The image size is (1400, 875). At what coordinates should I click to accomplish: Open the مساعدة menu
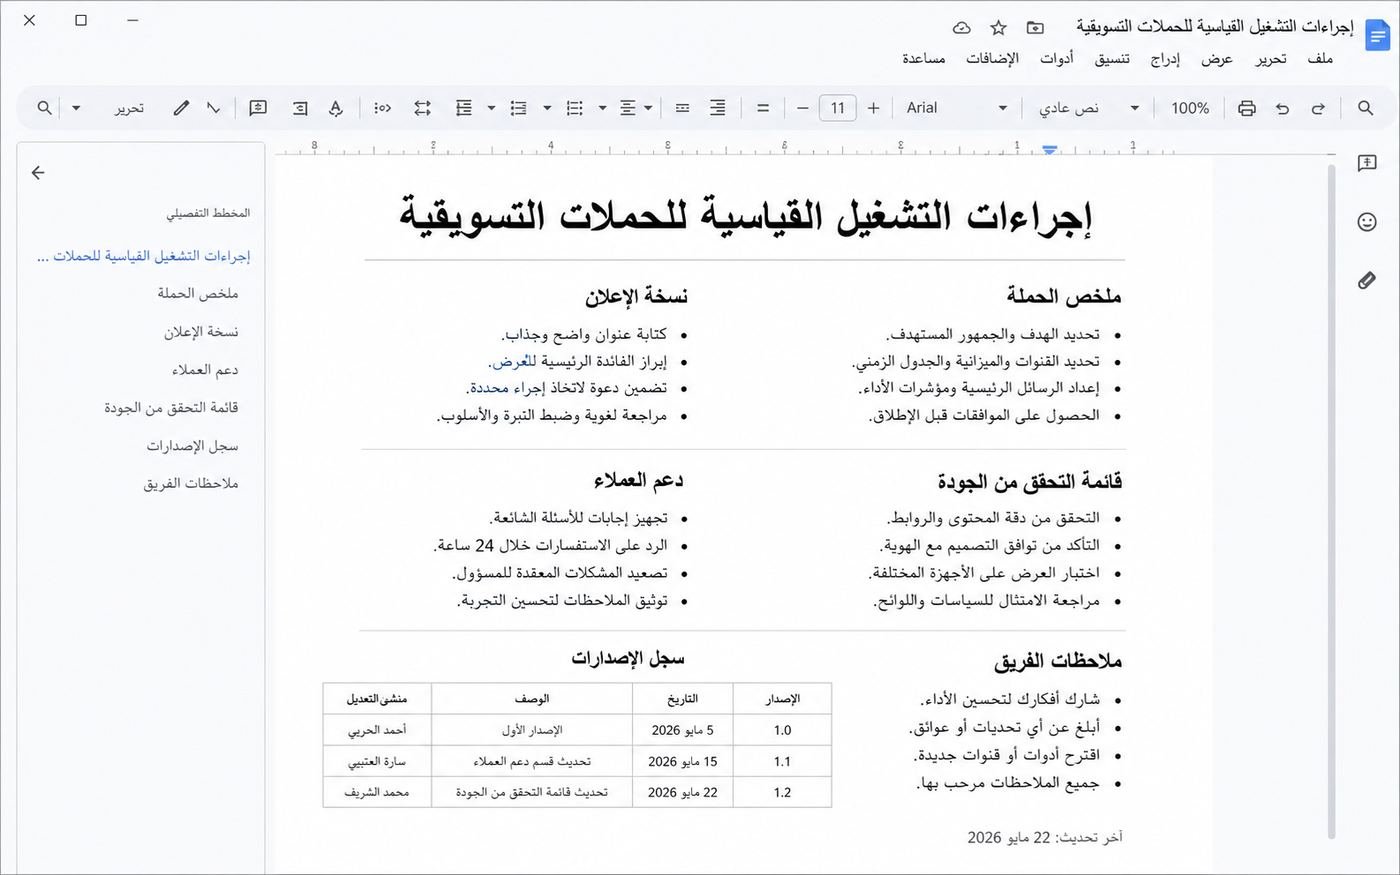(924, 59)
